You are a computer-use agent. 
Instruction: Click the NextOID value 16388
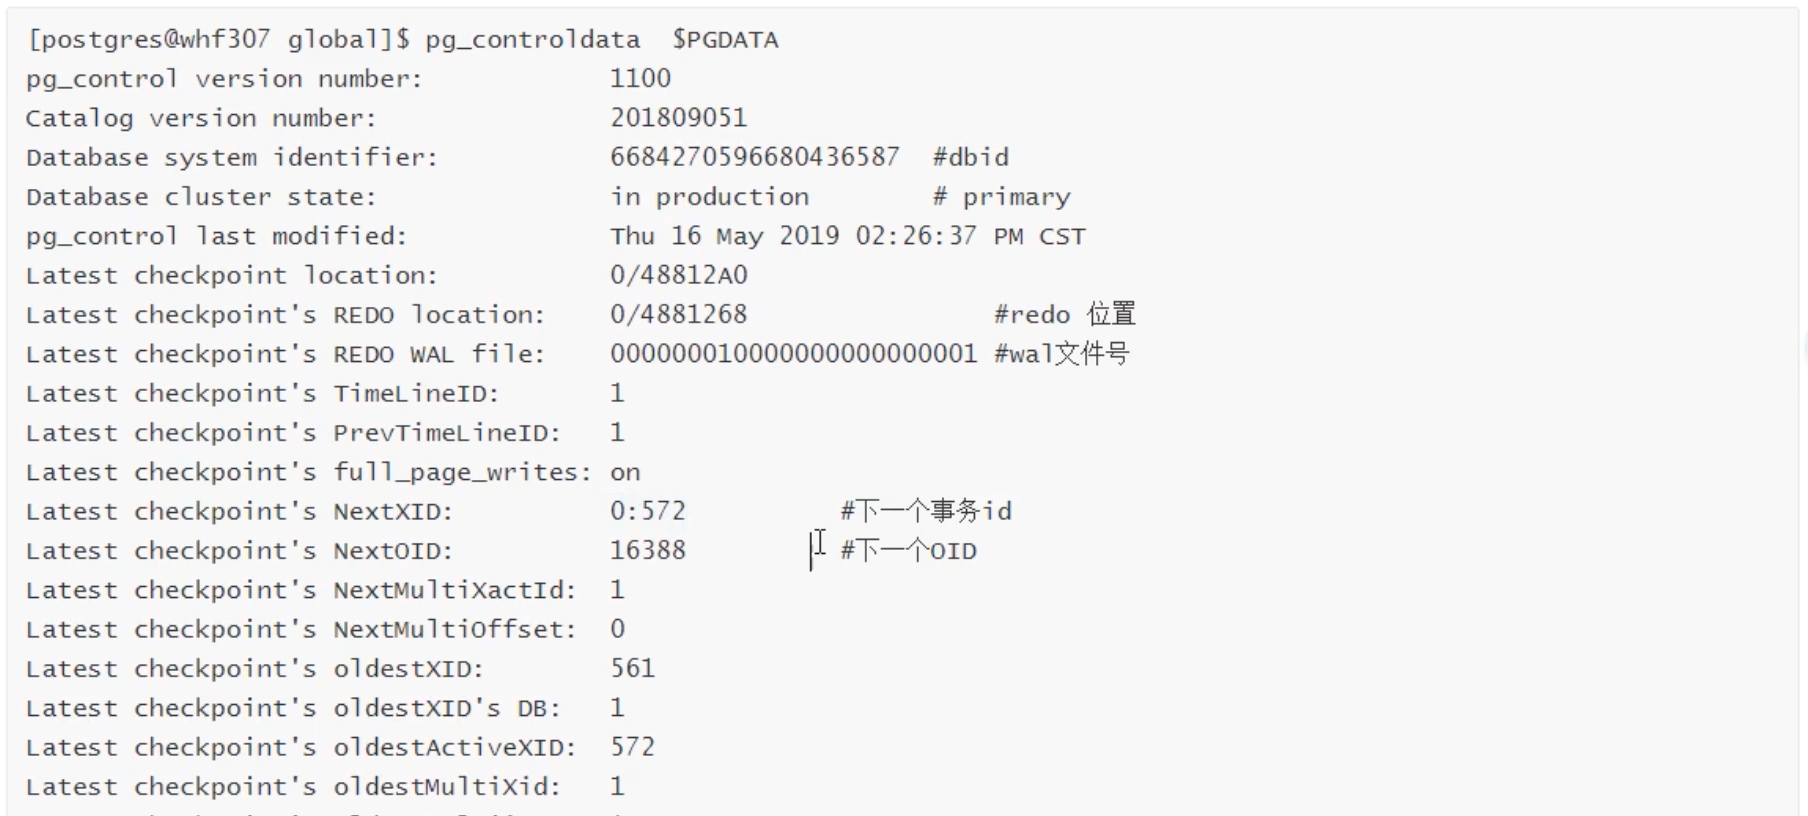coord(648,550)
